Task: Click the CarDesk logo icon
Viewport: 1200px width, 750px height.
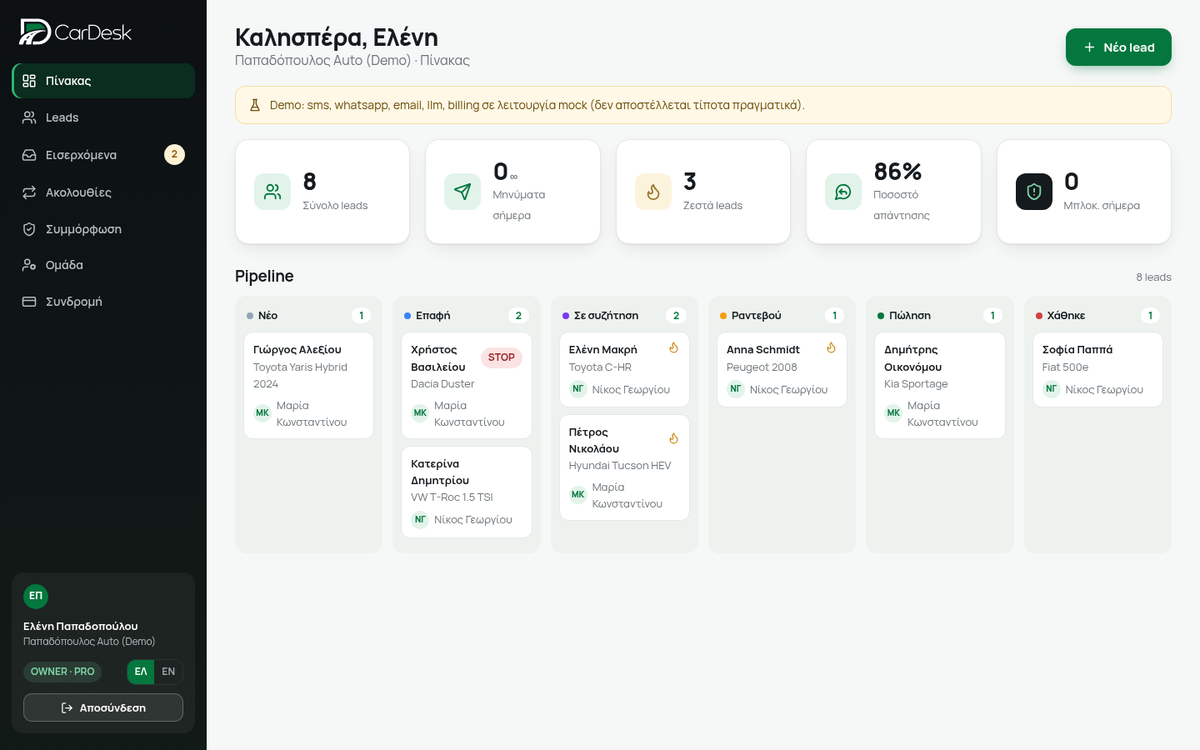Action: 35,32
